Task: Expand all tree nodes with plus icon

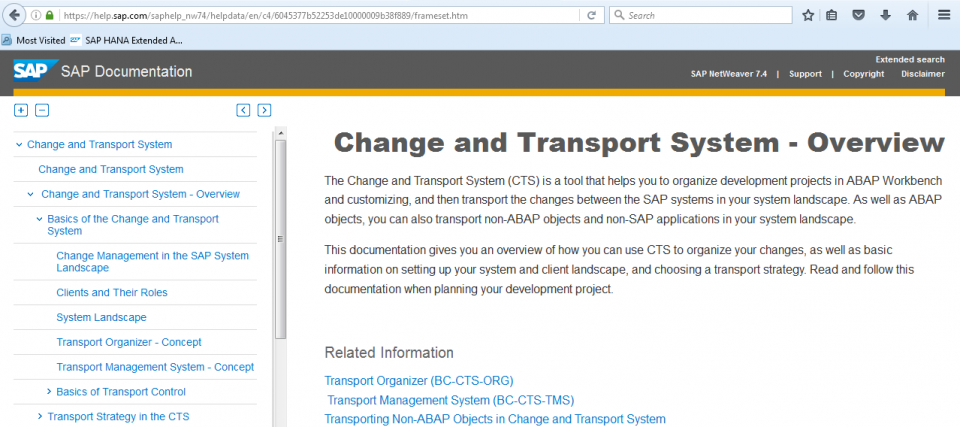Action: point(21,110)
